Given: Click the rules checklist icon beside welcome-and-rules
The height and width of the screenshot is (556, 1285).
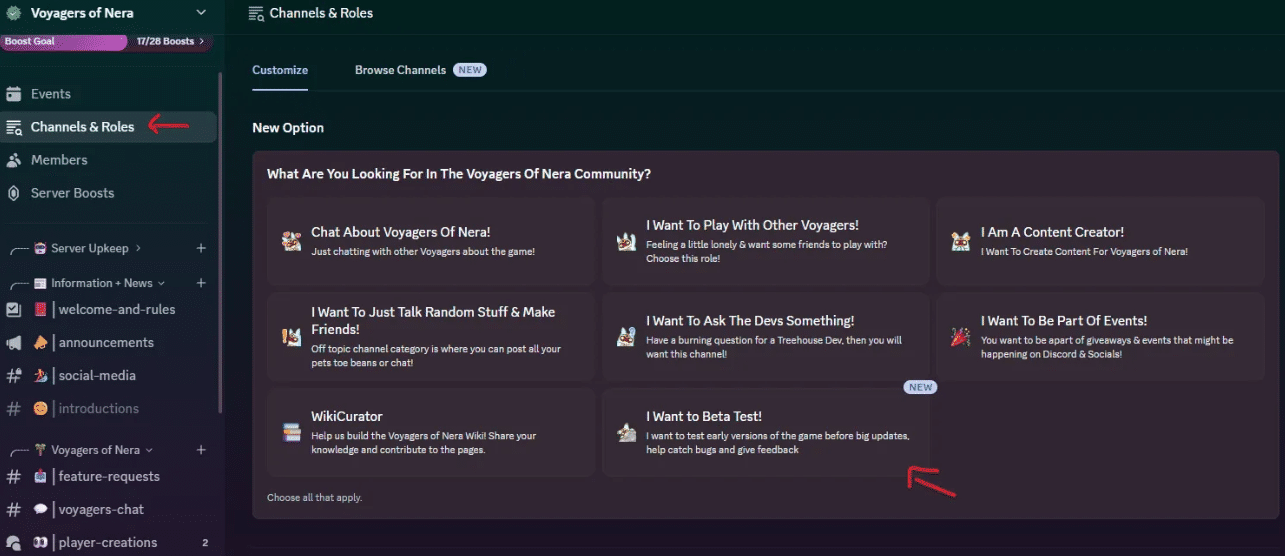Looking at the screenshot, I should [x=14, y=310].
